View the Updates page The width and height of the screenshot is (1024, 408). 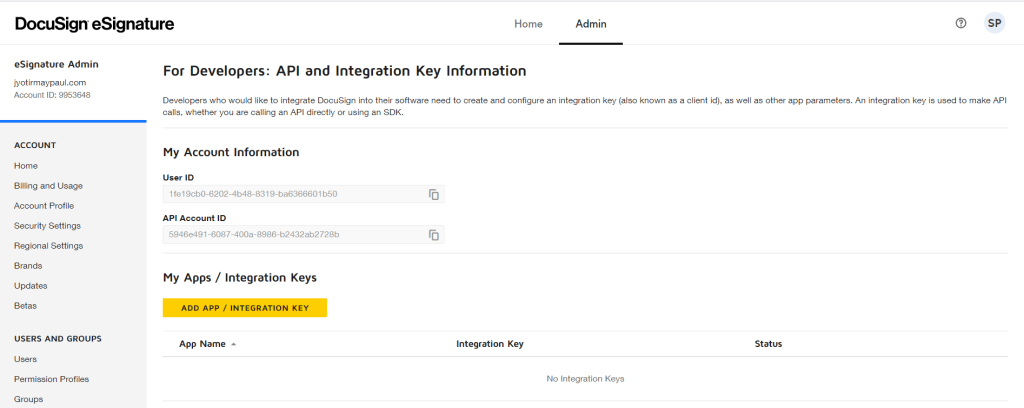coord(30,286)
